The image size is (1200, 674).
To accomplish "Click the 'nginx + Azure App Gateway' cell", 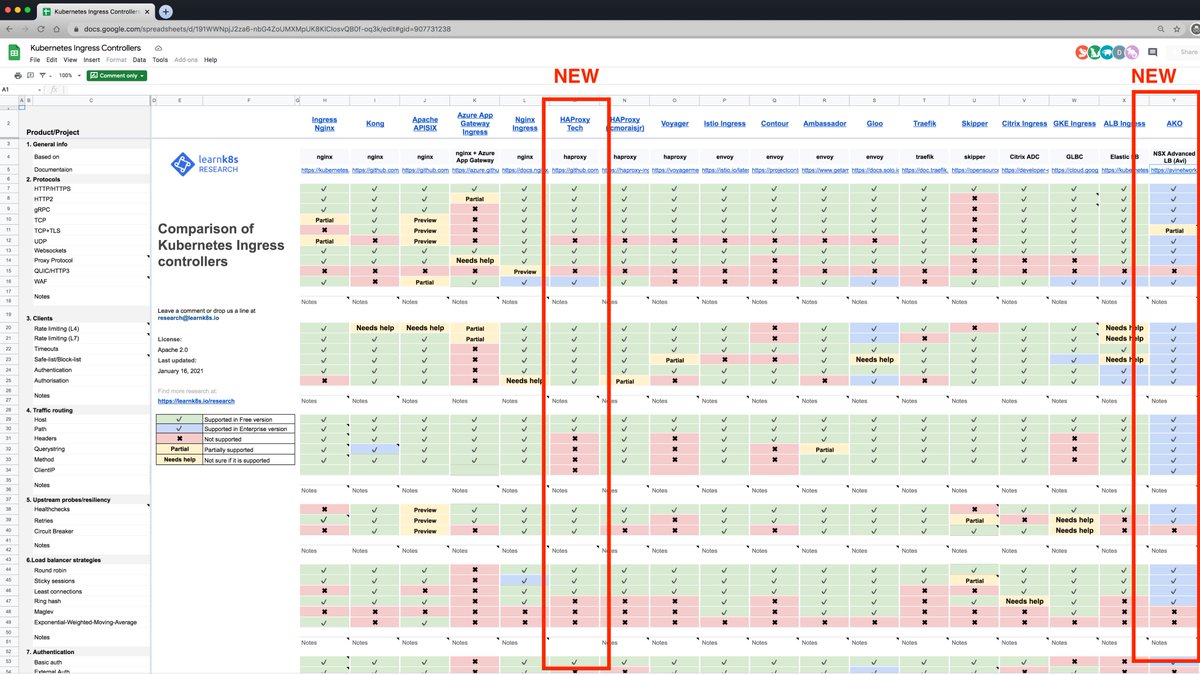I will tap(475, 157).
